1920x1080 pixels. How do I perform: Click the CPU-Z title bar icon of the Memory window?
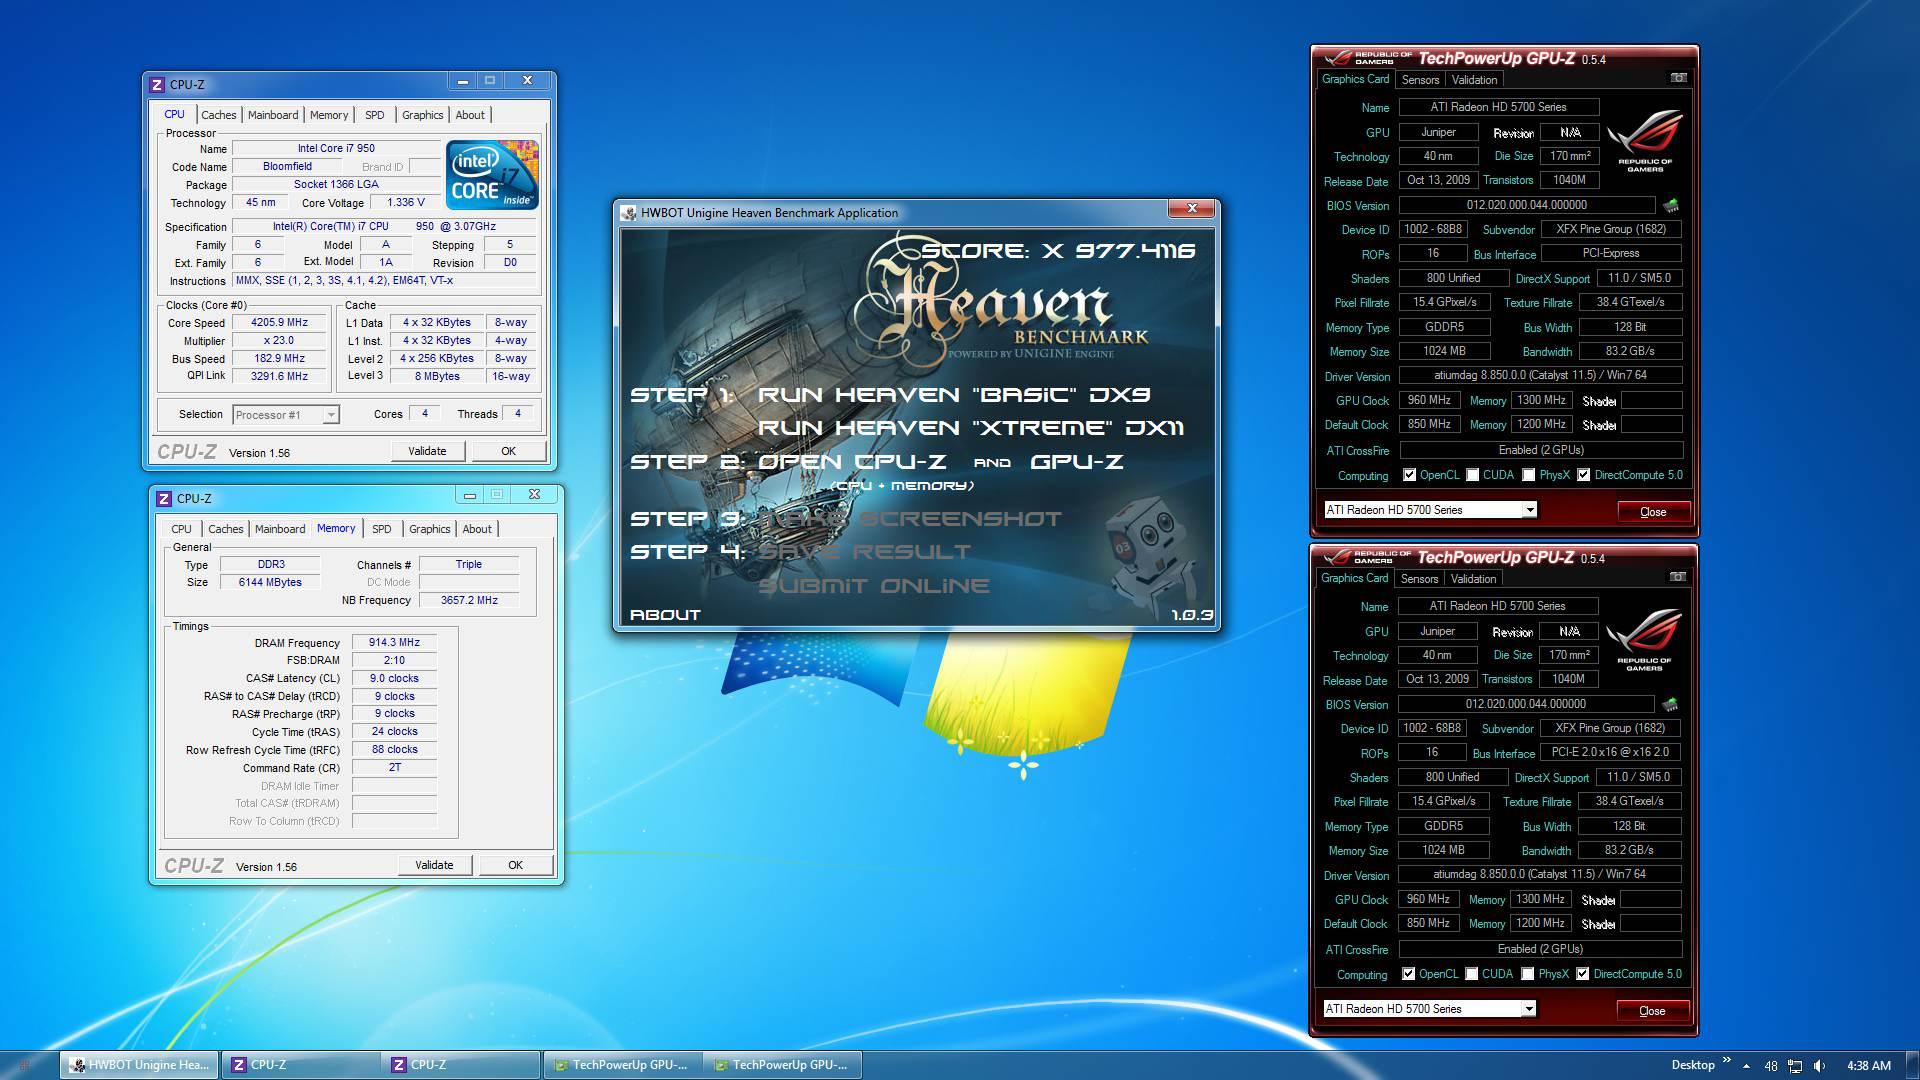(164, 498)
